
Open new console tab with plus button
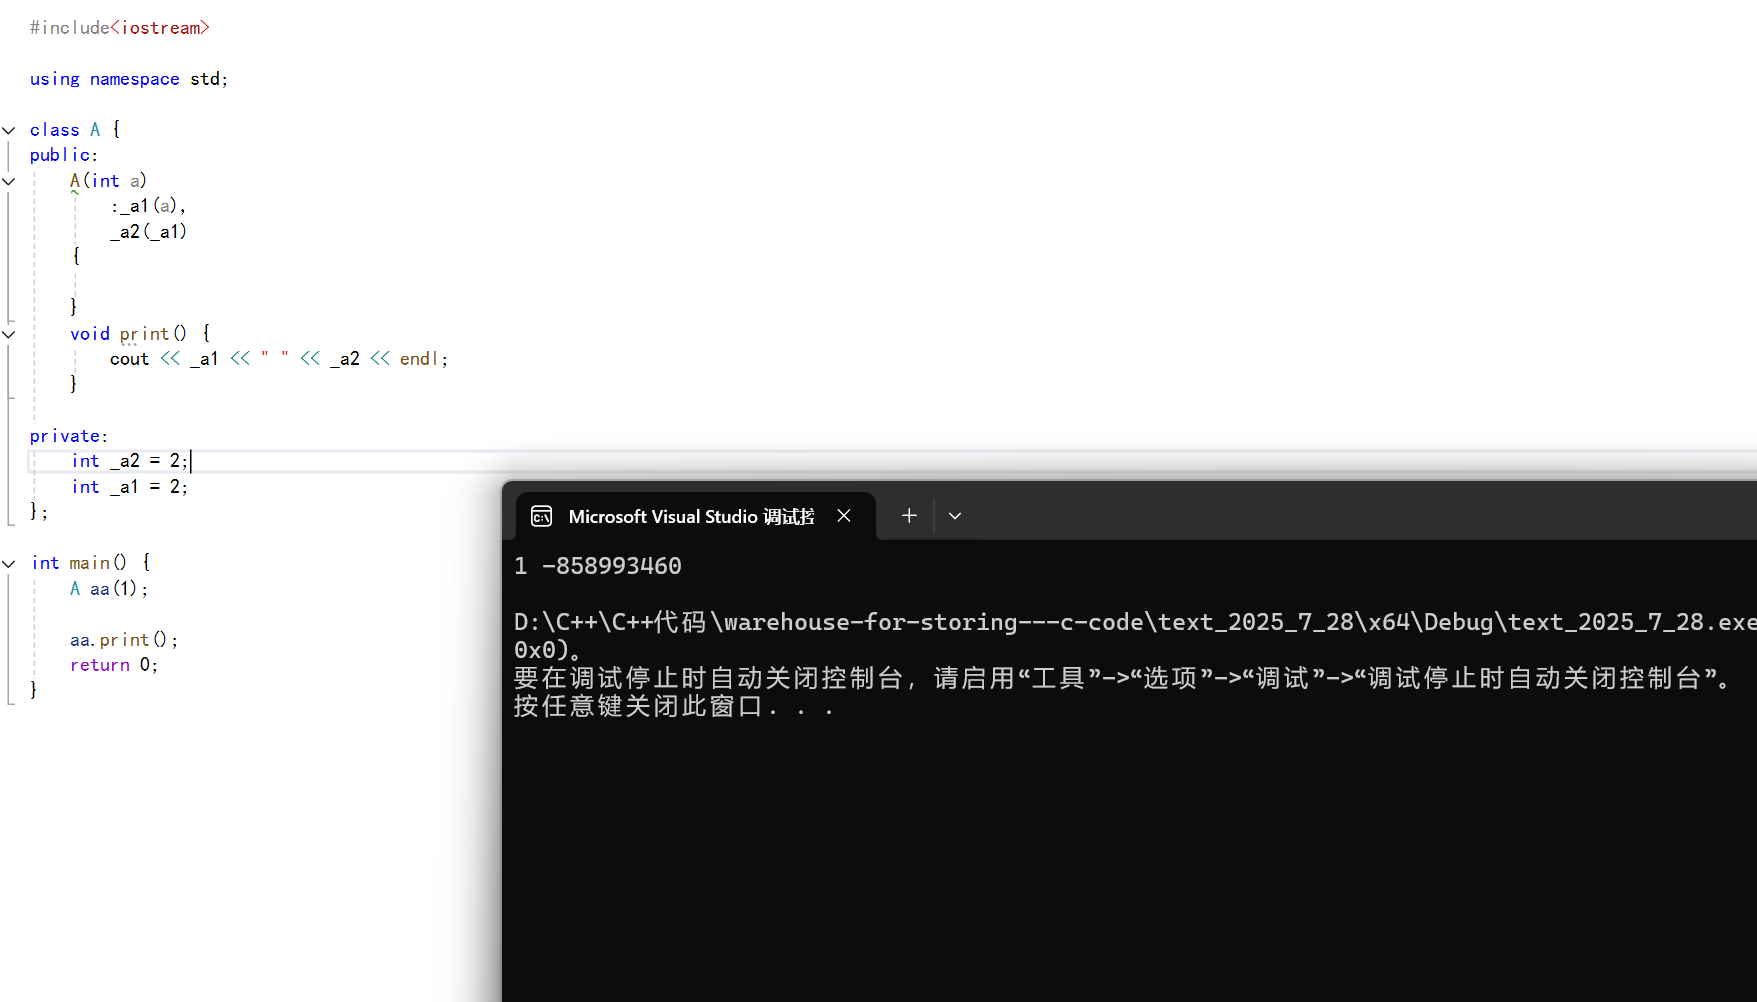909,516
